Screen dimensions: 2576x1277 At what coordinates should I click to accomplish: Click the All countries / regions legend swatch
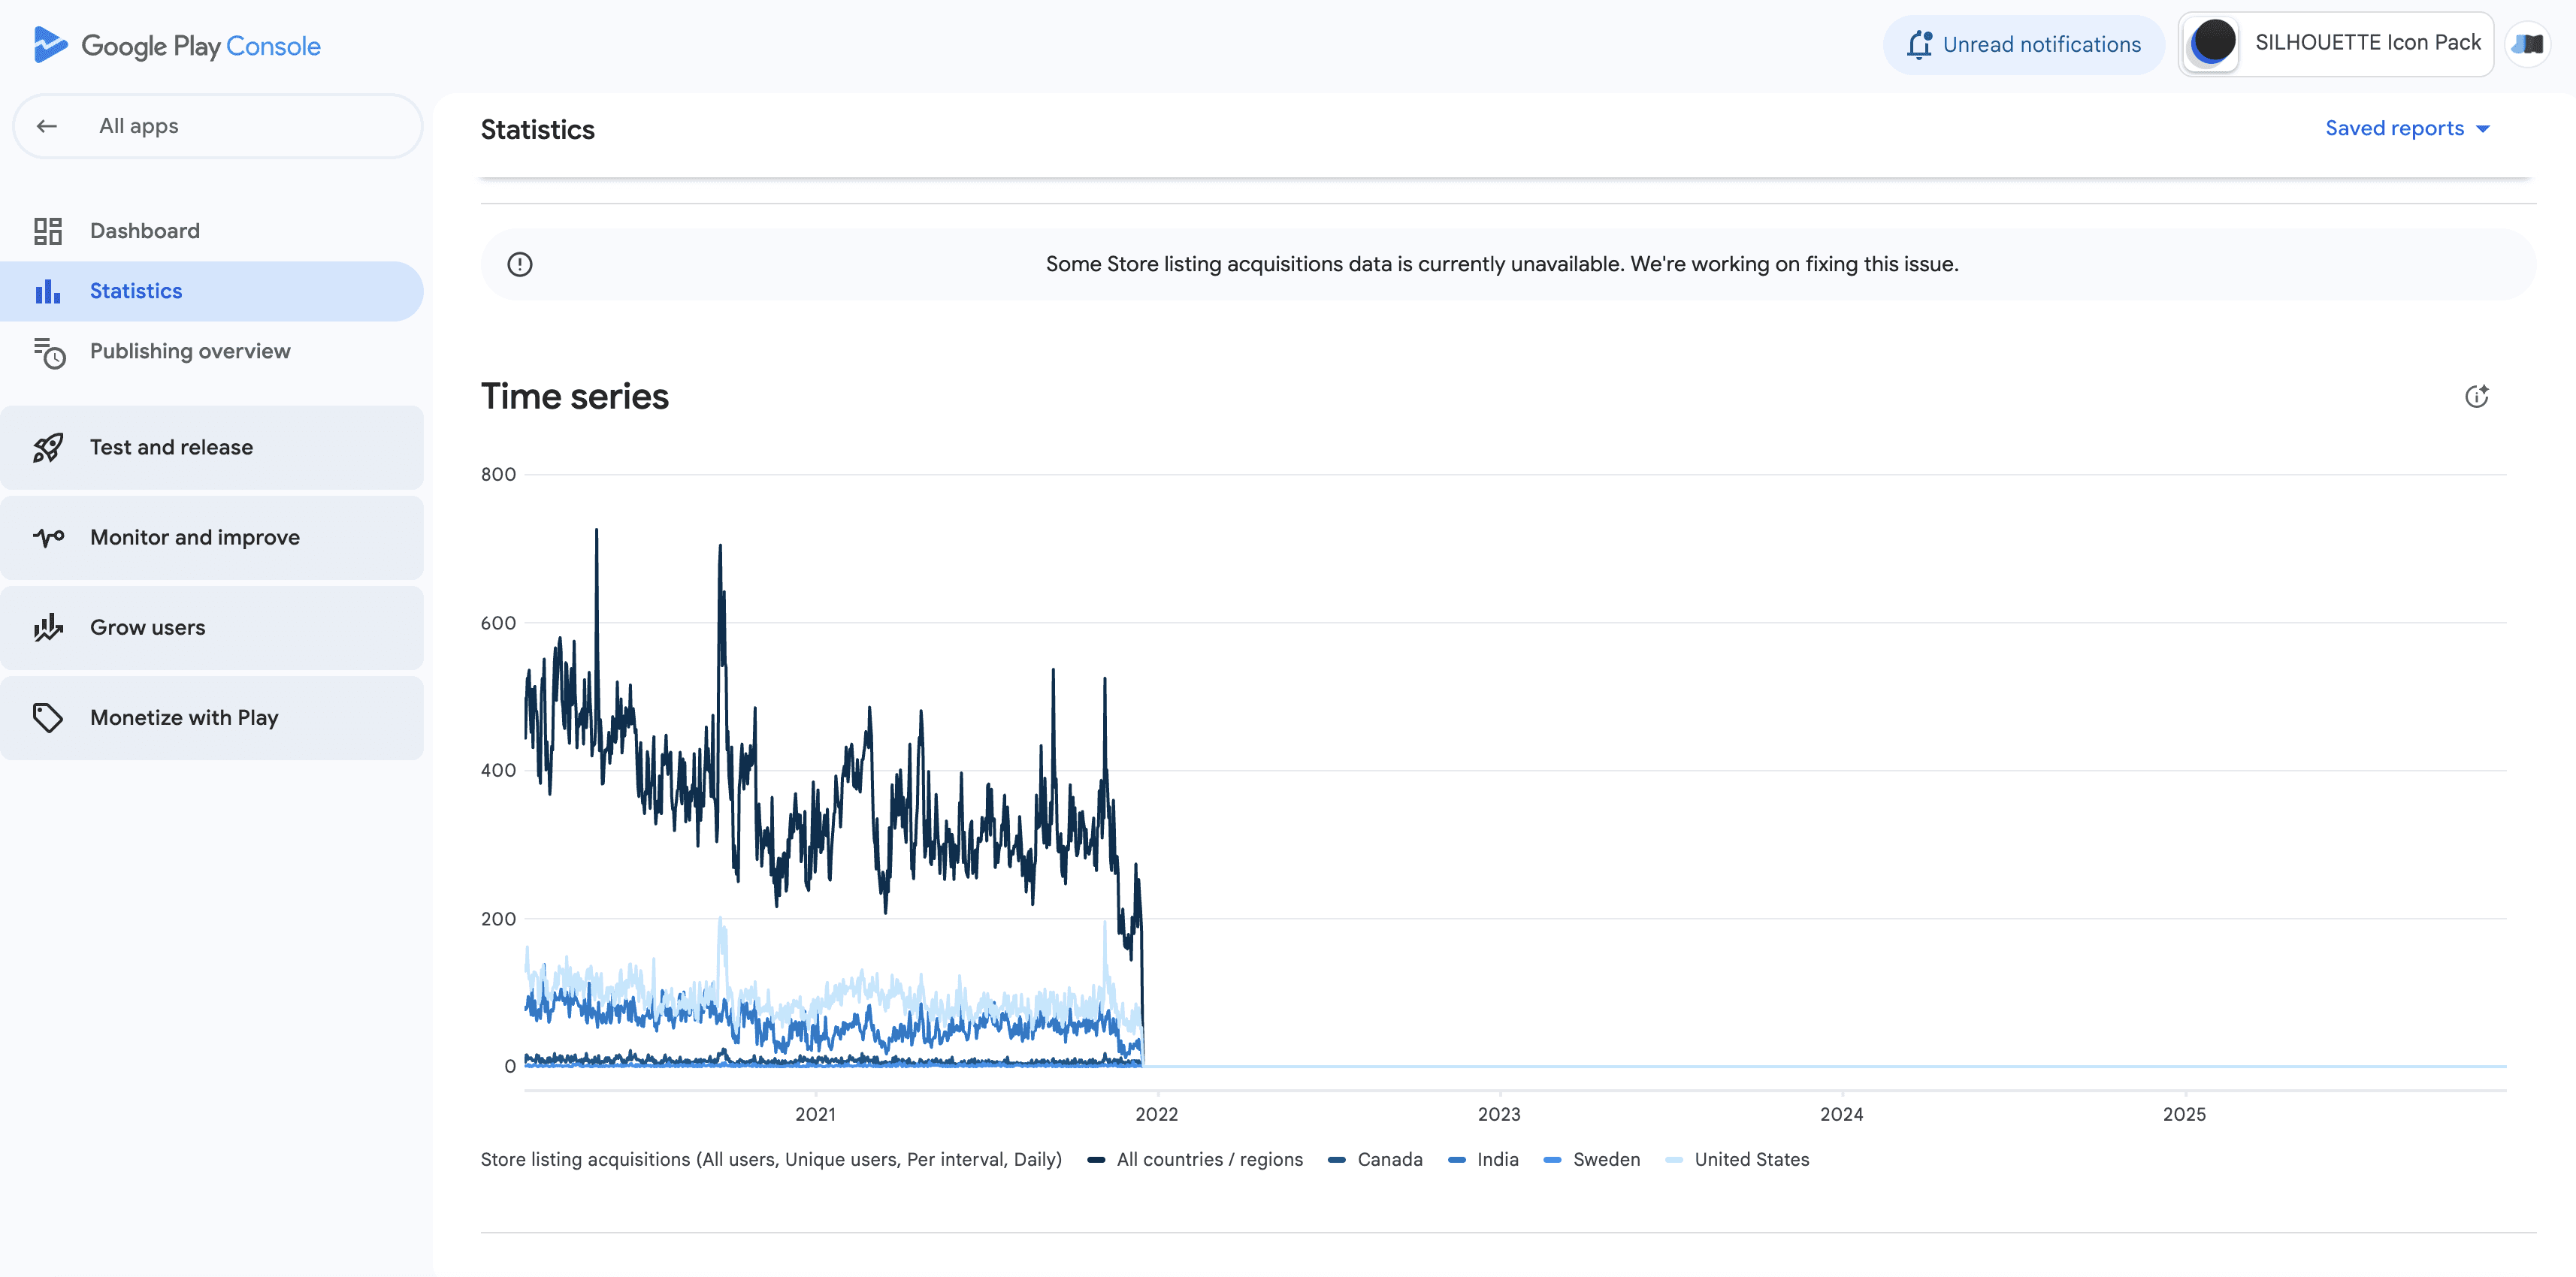[1096, 1160]
